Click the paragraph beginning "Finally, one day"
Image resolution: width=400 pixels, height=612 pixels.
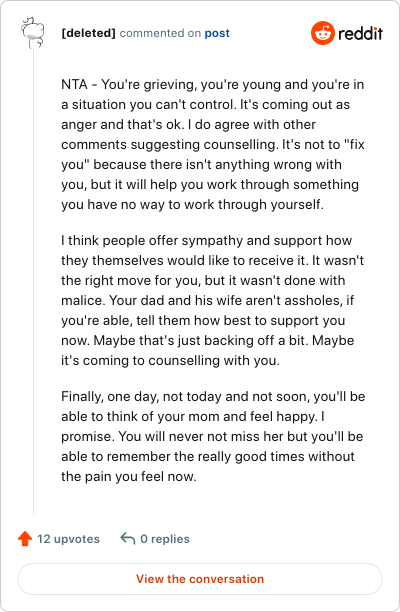coord(213,436)
